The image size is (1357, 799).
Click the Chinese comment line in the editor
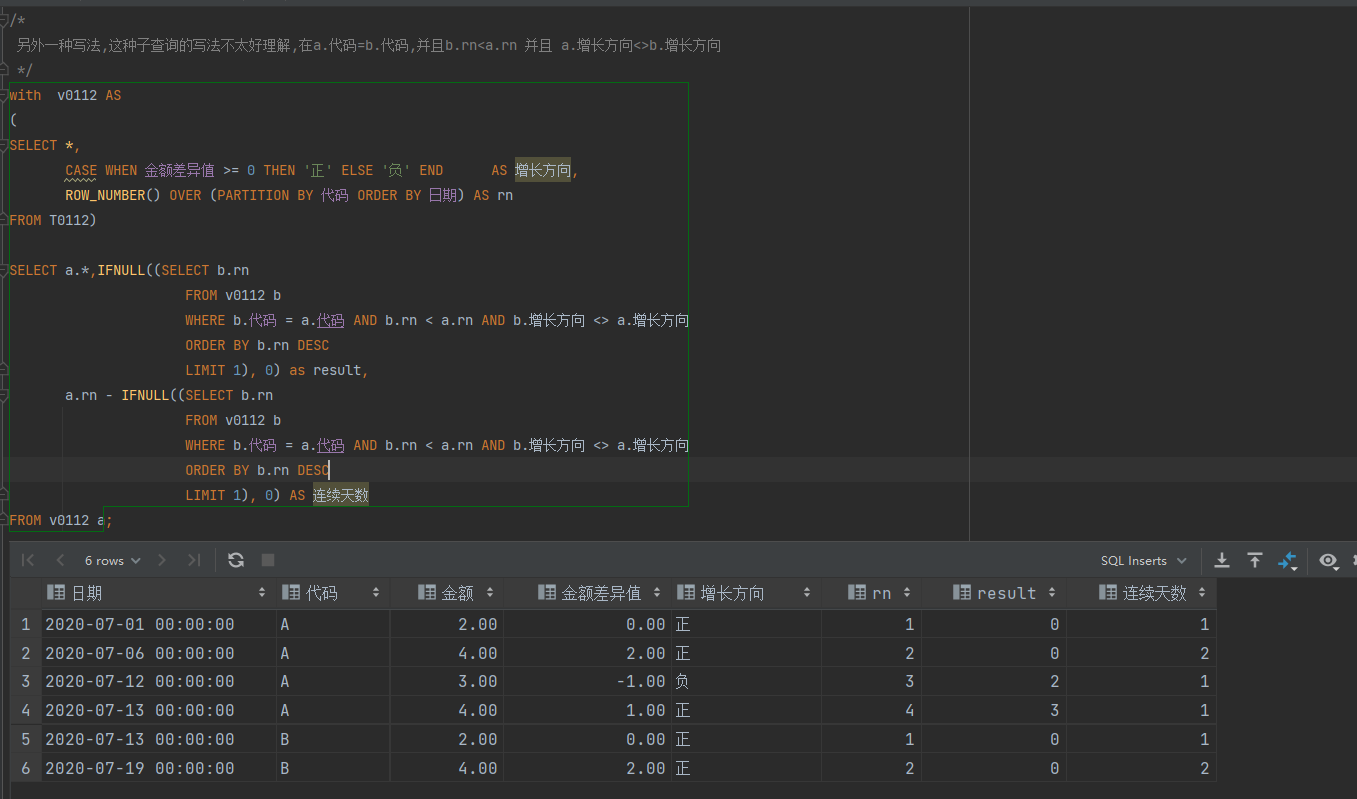[369, 45]
